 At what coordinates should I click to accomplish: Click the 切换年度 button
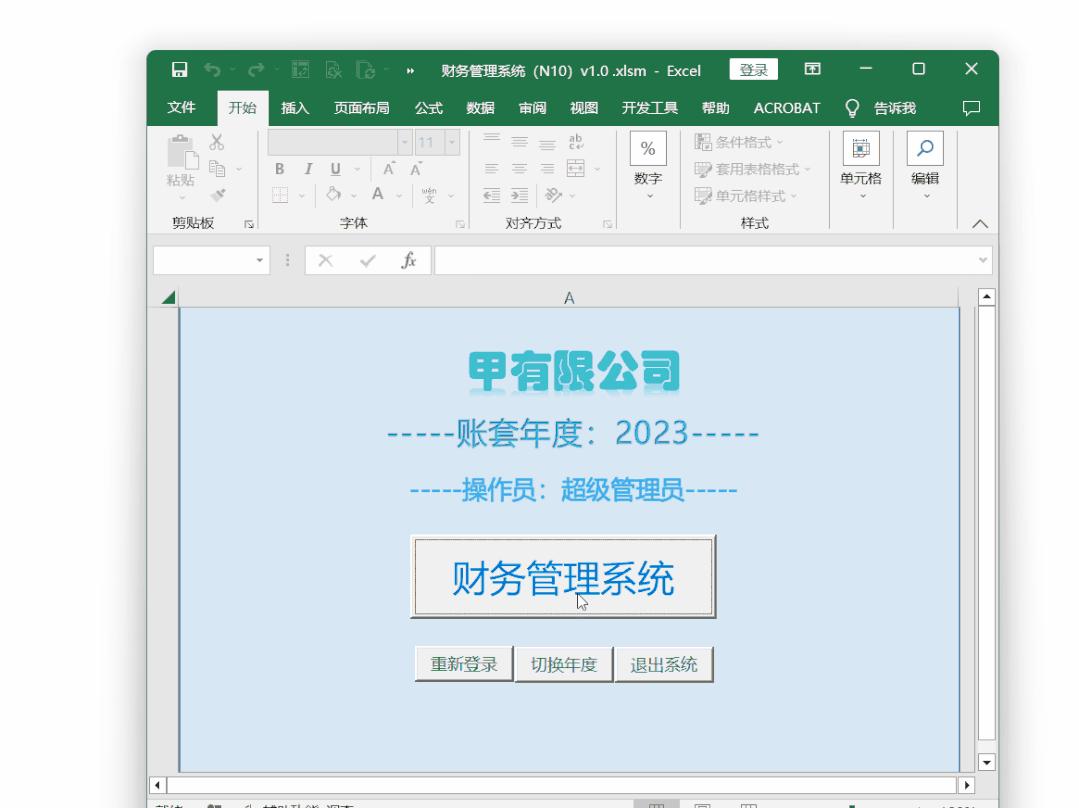click(x=563, y=663)
